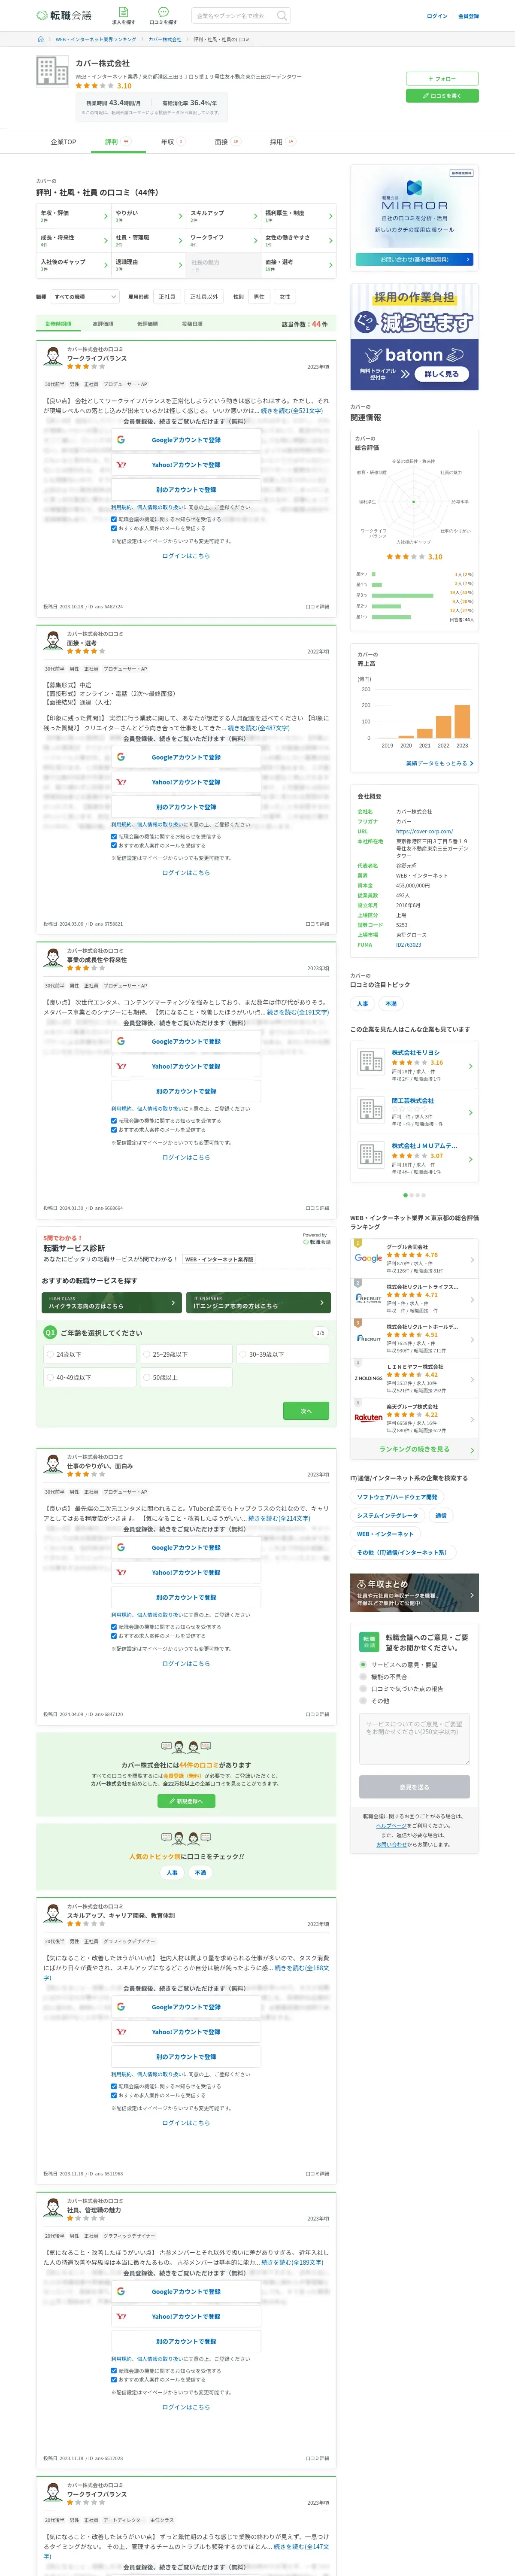The height and width of the screenshot is (2576, 515).
Task: Select the 50歳以上 age option
Action: [185, 1377]
